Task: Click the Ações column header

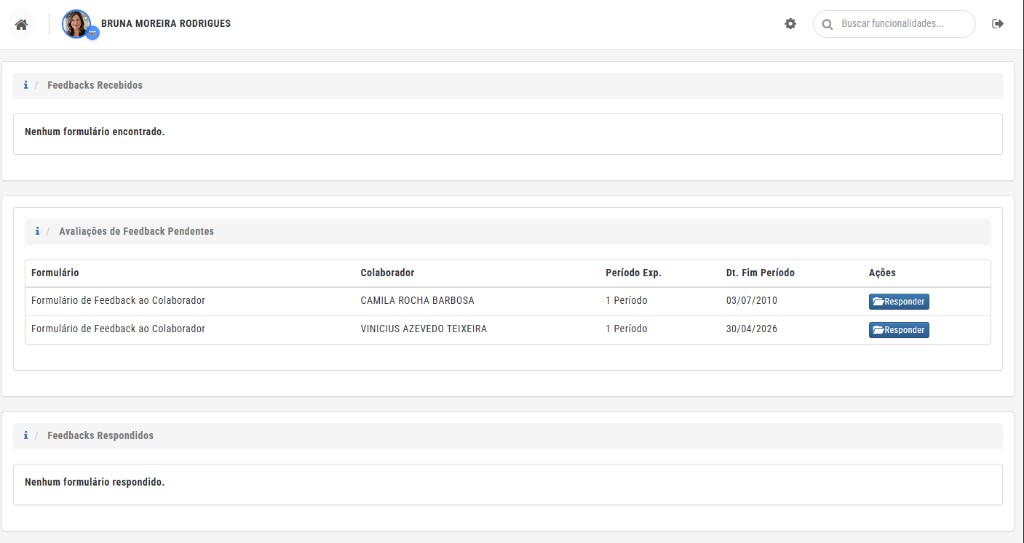Action: (882, 272)
